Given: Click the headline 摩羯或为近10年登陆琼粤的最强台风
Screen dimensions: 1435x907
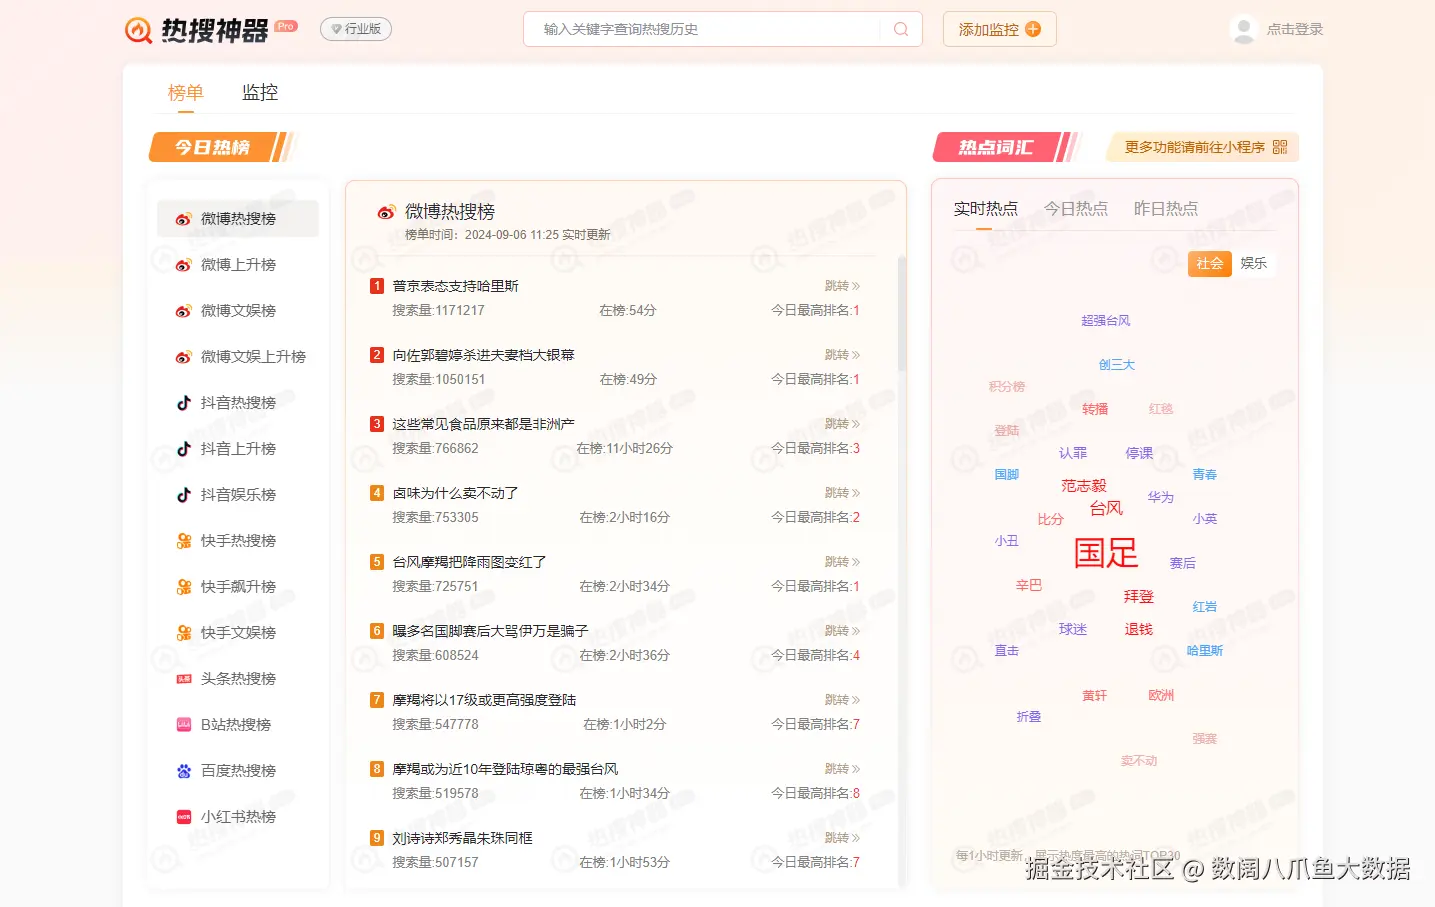Looking at the screenshot, I should pyautogui.click(x=505, y=769).
